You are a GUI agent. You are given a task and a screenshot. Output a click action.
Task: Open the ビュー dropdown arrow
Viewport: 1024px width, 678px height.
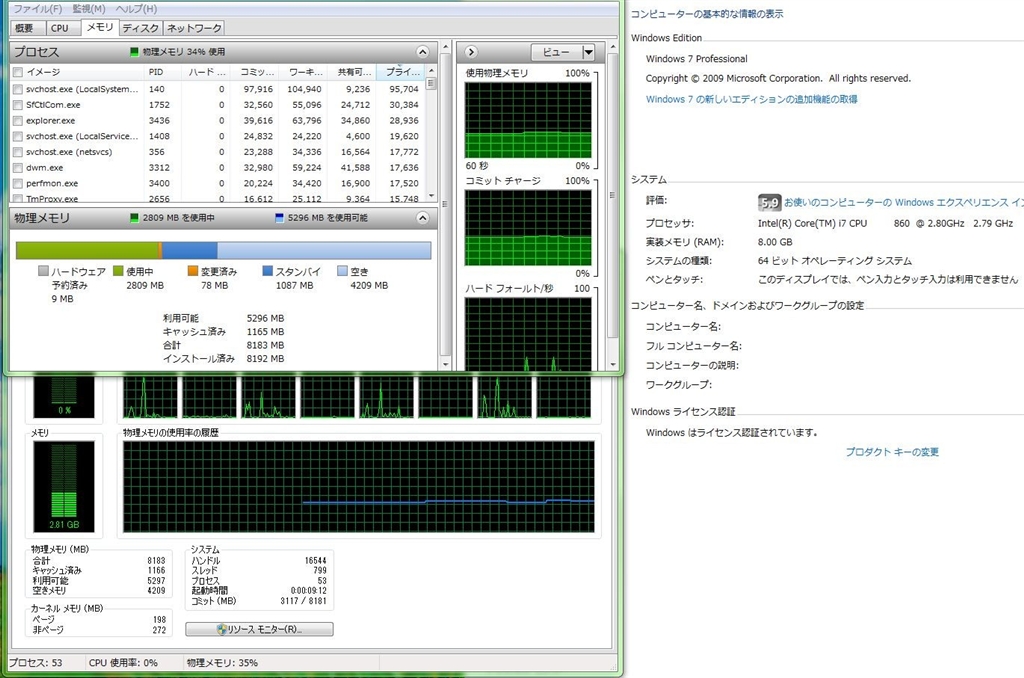[x=588, y=52]
